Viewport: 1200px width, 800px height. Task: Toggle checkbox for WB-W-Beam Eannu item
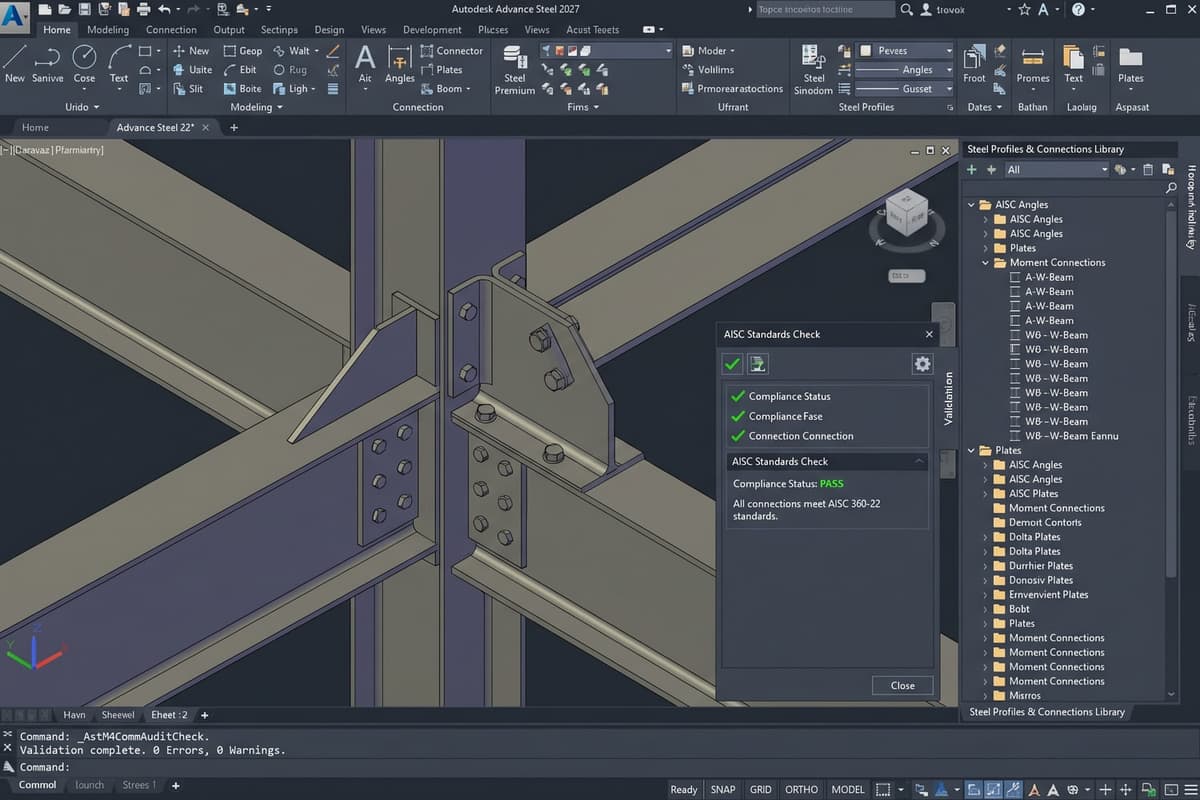[x=1016, y=436]
